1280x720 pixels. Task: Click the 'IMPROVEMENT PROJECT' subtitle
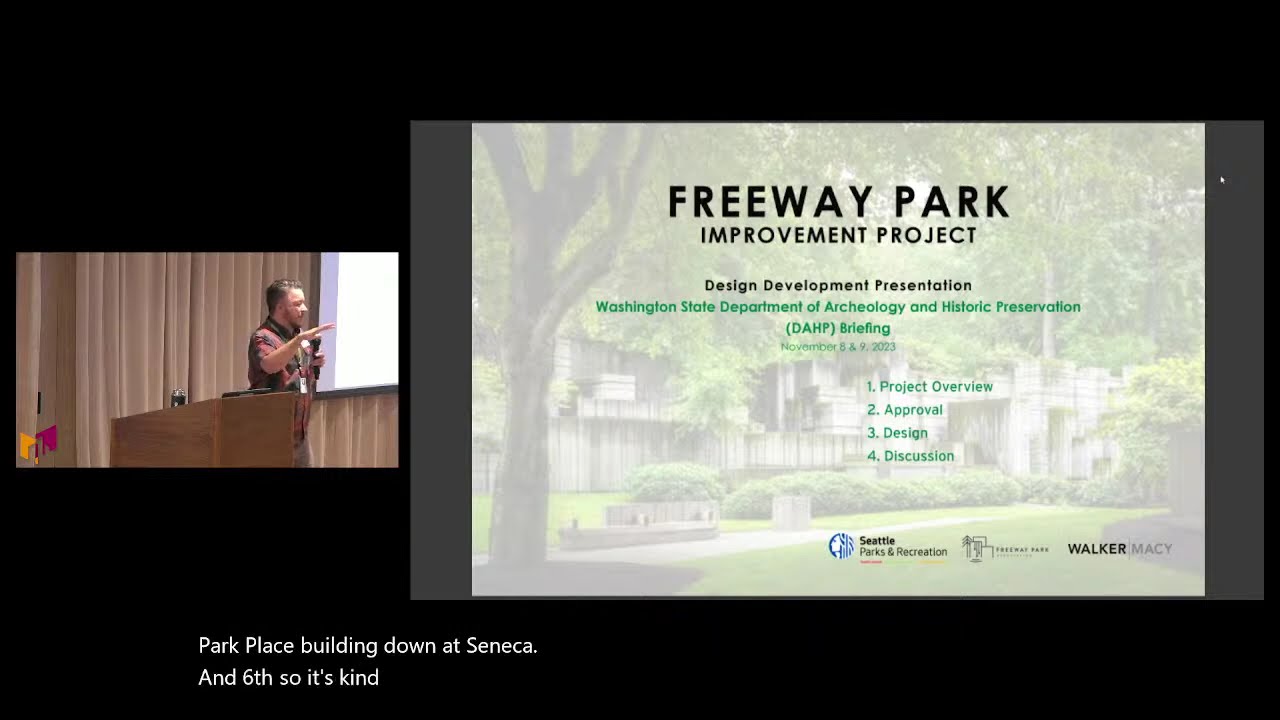[838, 236]
